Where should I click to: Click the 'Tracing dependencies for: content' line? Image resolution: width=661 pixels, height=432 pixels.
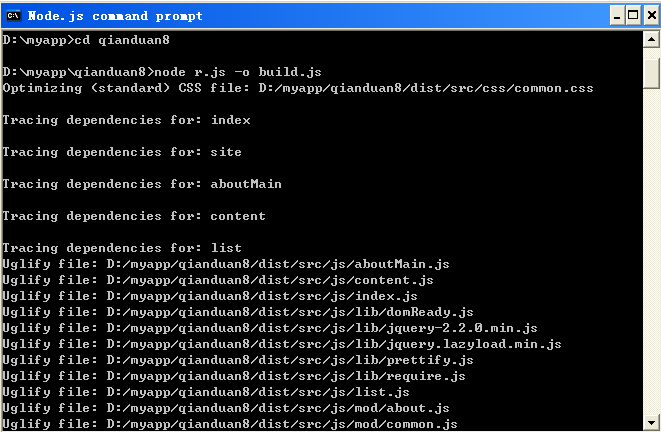(134, 216)
